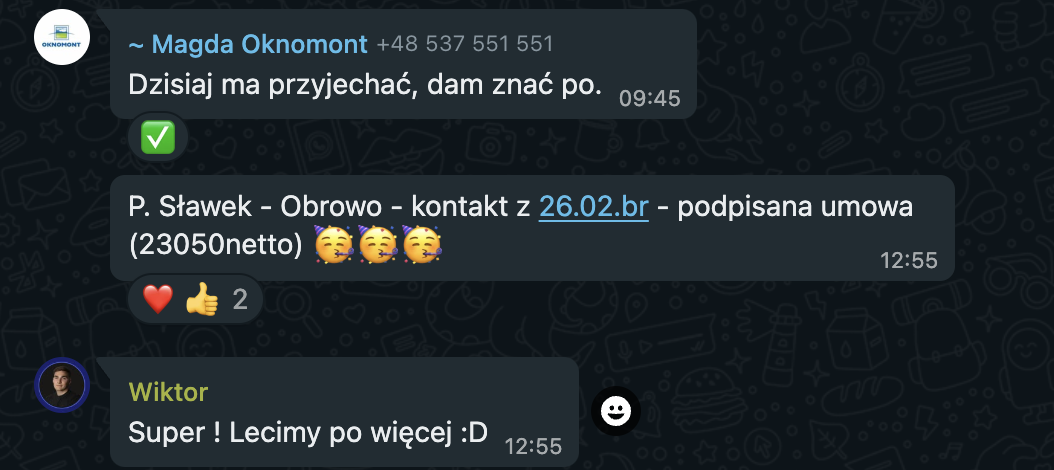This screenshot has height=470, width=1054.
Task: Click the last party face emoji
Action: (x=421, y=245)
